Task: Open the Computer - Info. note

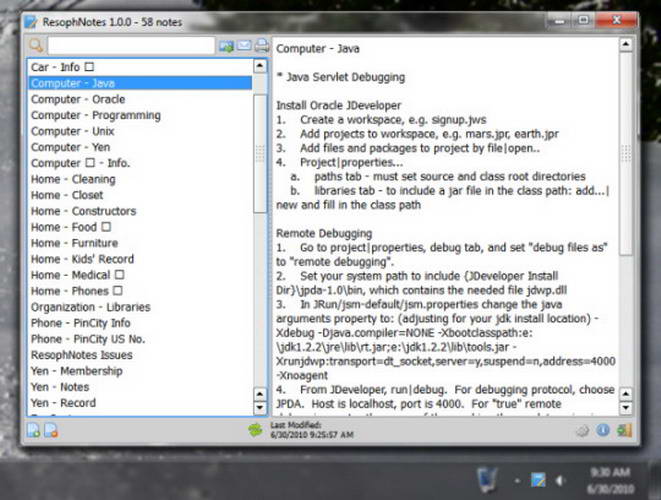Action: pos(140,163)
